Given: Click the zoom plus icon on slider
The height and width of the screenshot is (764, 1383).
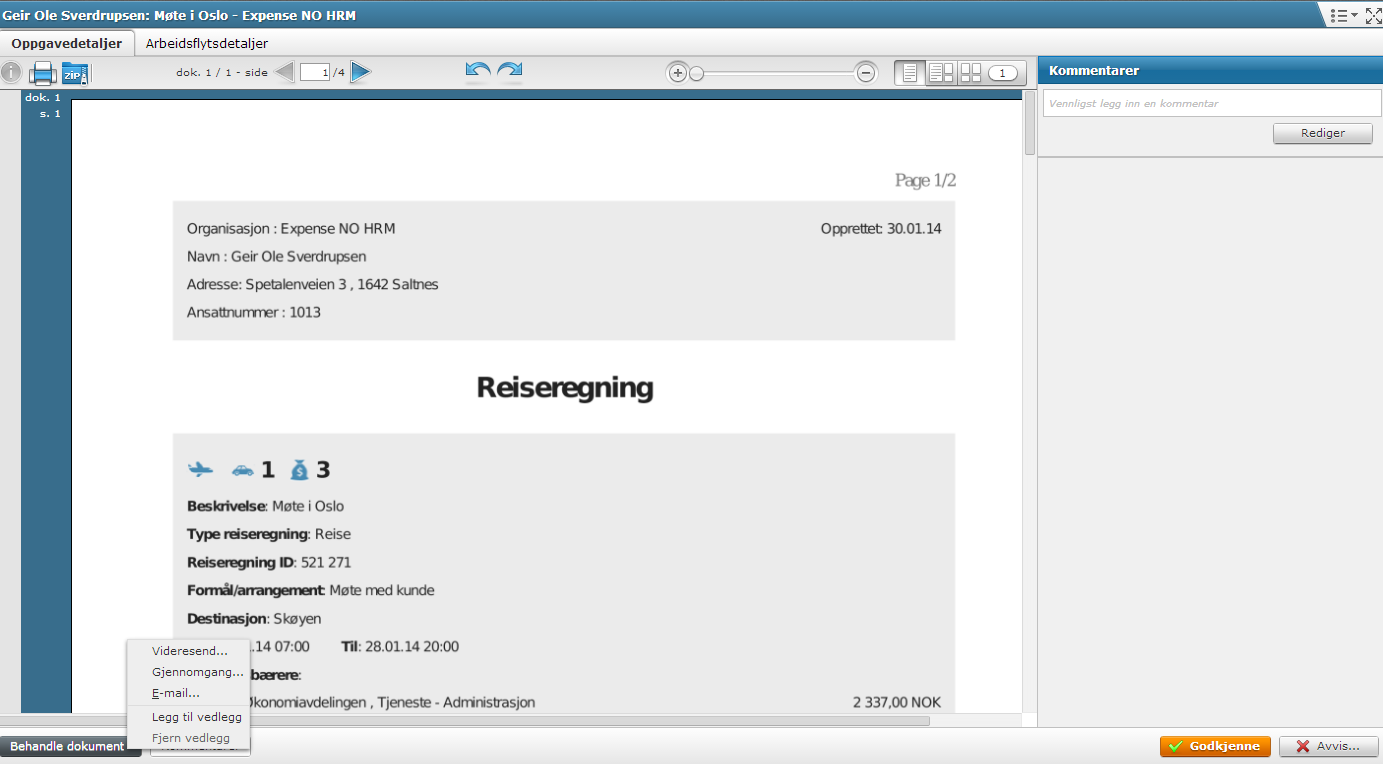Looking at the screenshot, I should click(677, 73).
